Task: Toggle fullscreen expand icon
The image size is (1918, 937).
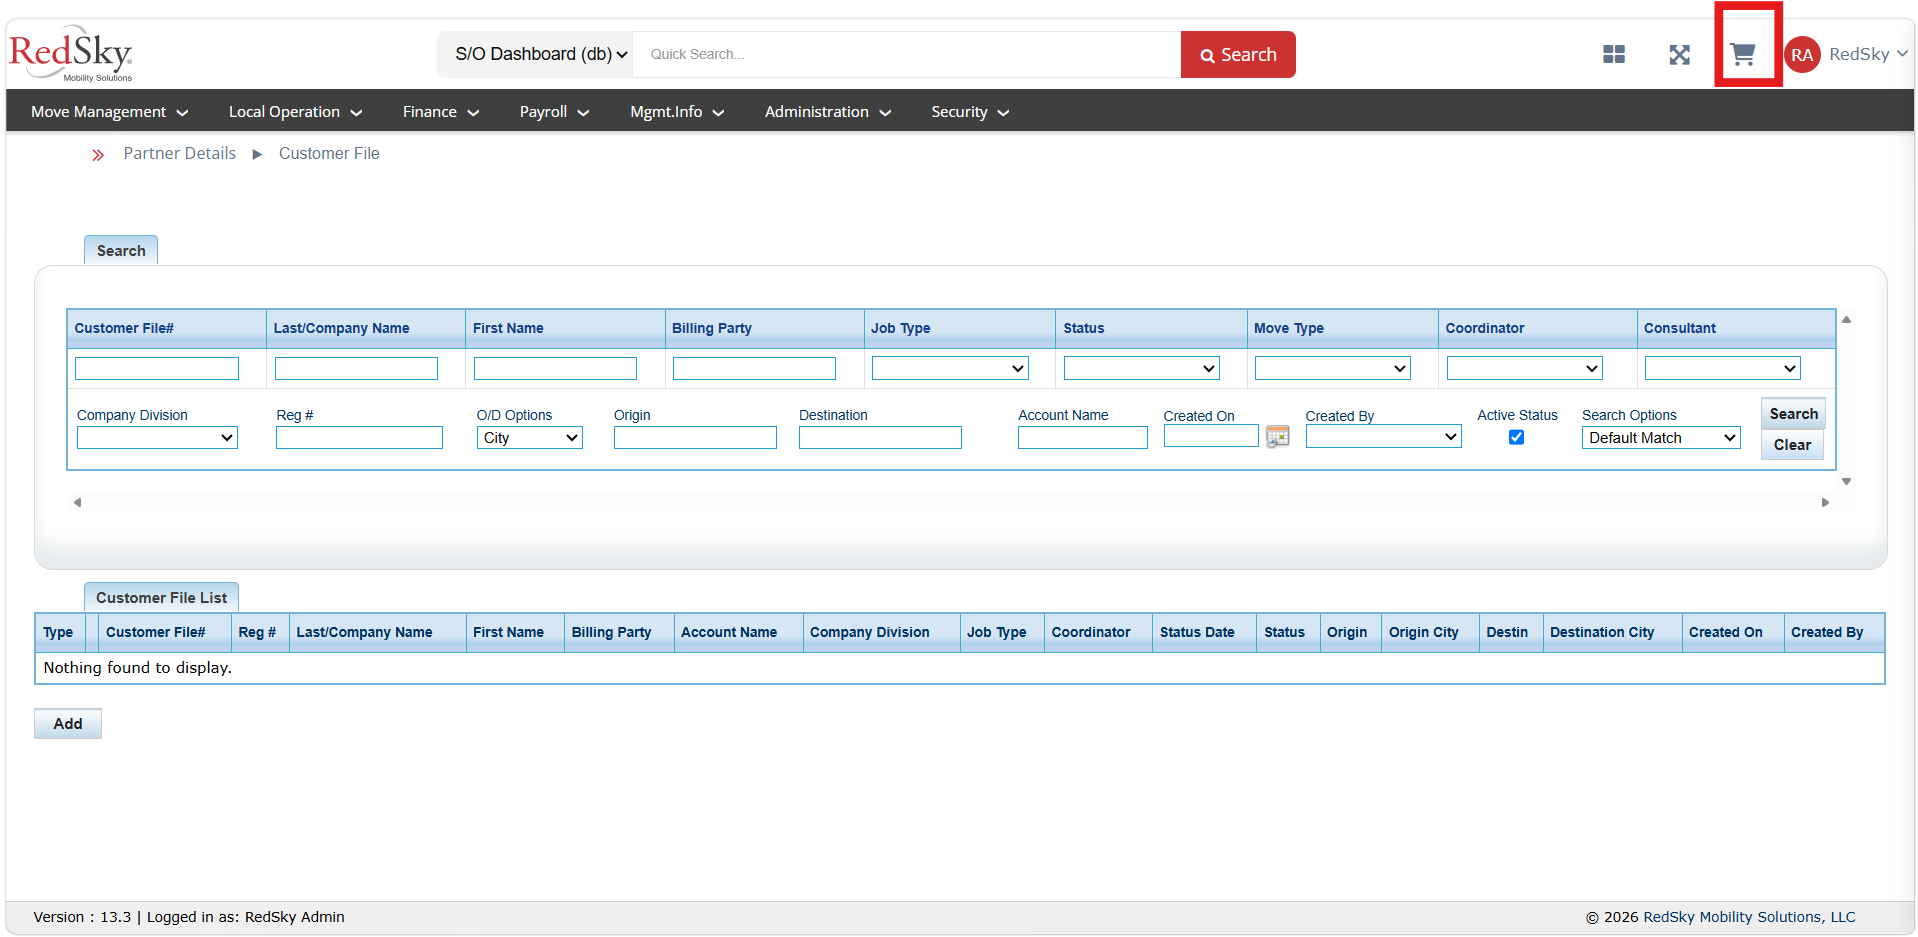Action: pos(1679,54)
